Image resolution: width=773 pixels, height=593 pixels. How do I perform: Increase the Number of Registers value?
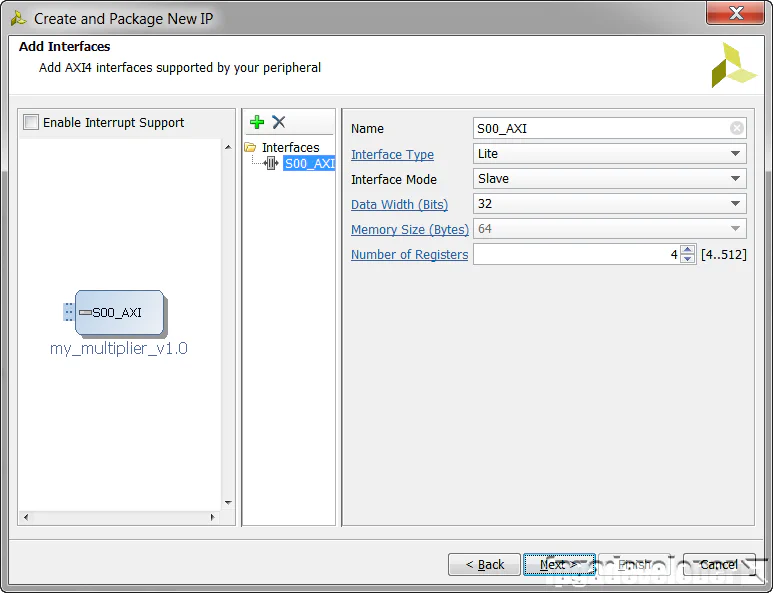pyautogui.click(x=688, y=249)
